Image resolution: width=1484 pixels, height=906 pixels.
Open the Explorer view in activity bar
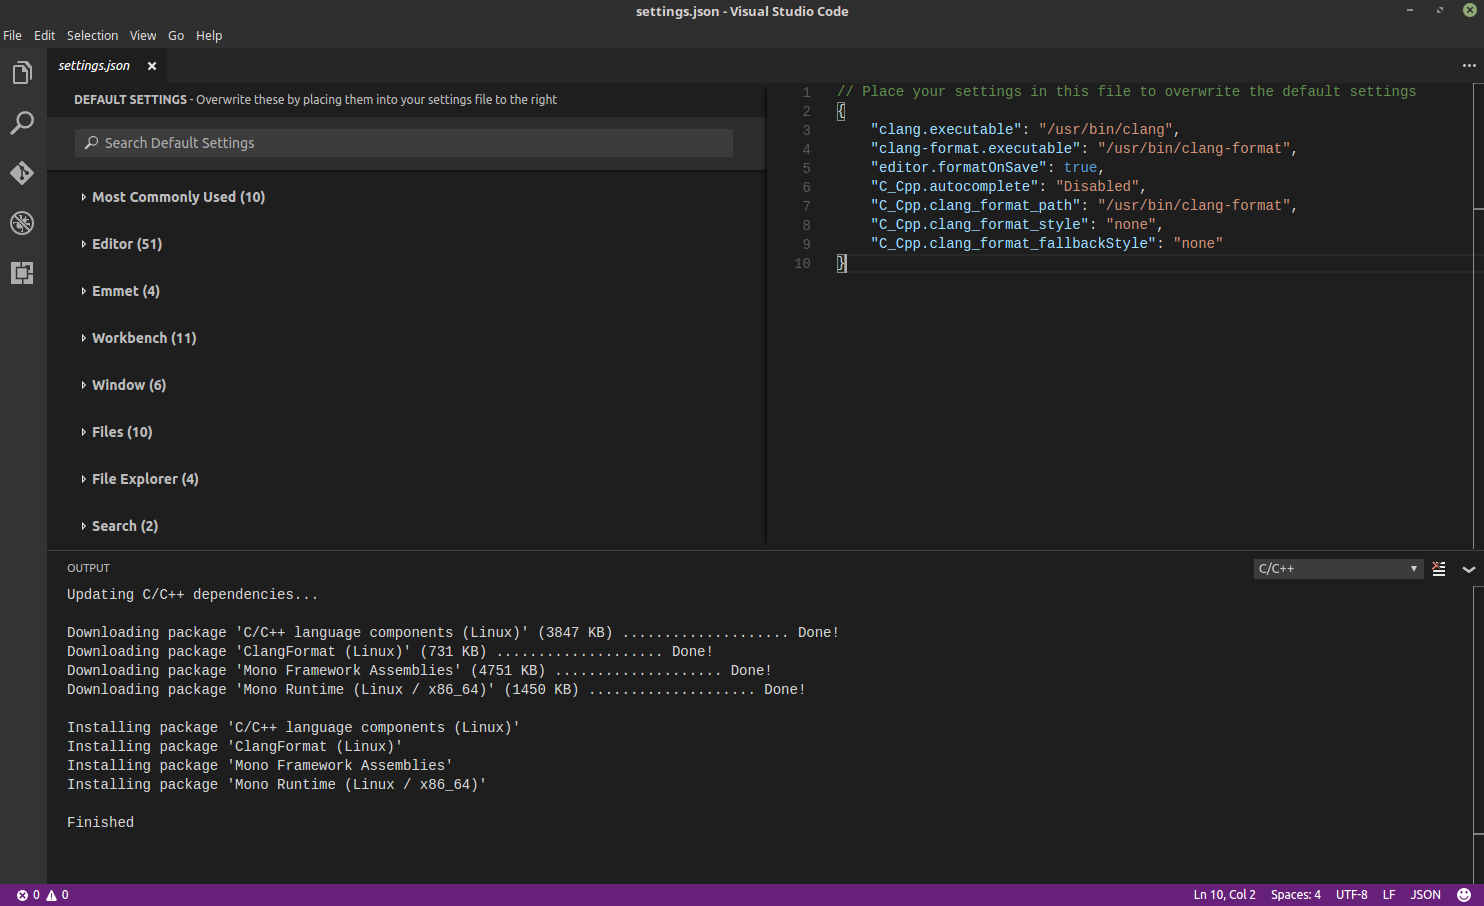pyautogui.click(x=22, y=73)
